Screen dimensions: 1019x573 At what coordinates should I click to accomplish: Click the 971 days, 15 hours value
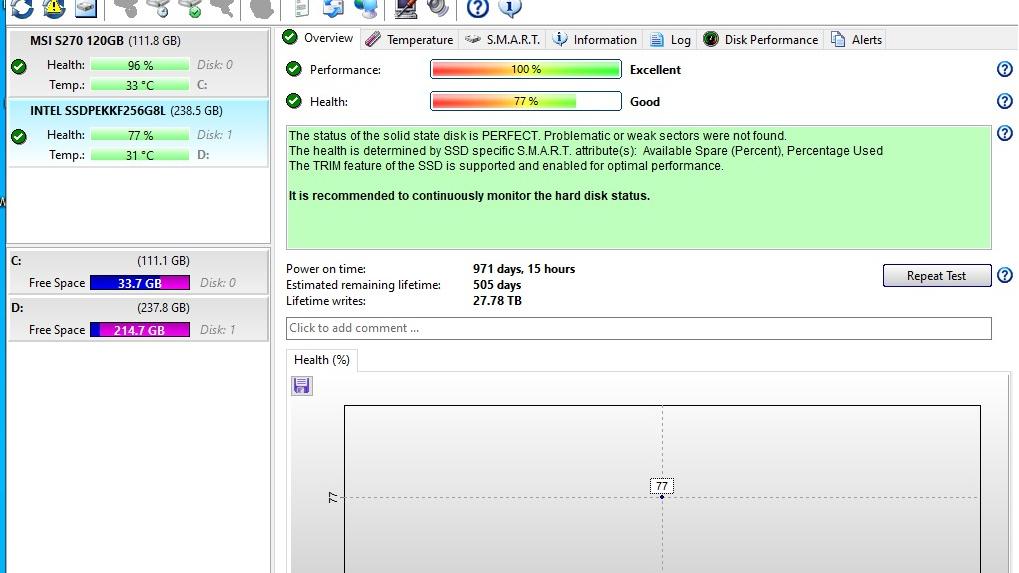[524, 268]
